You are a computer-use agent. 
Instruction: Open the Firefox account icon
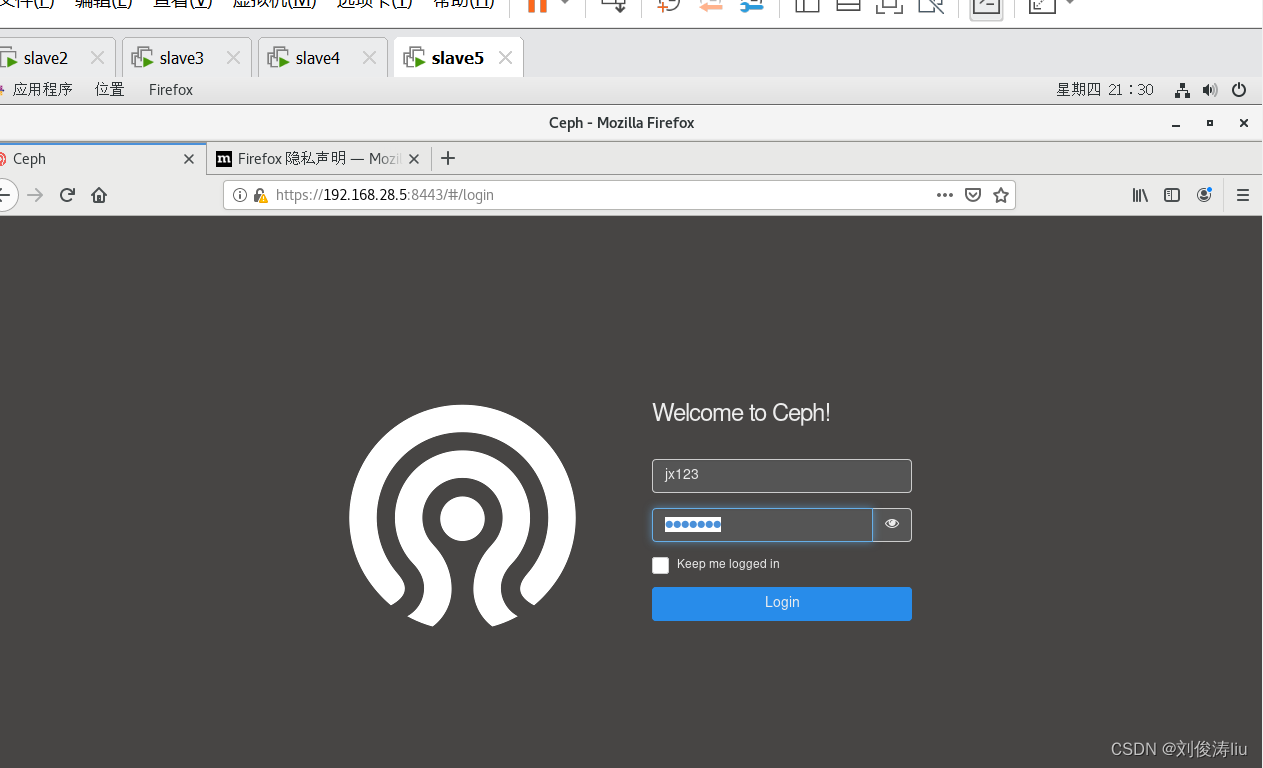1204,195
